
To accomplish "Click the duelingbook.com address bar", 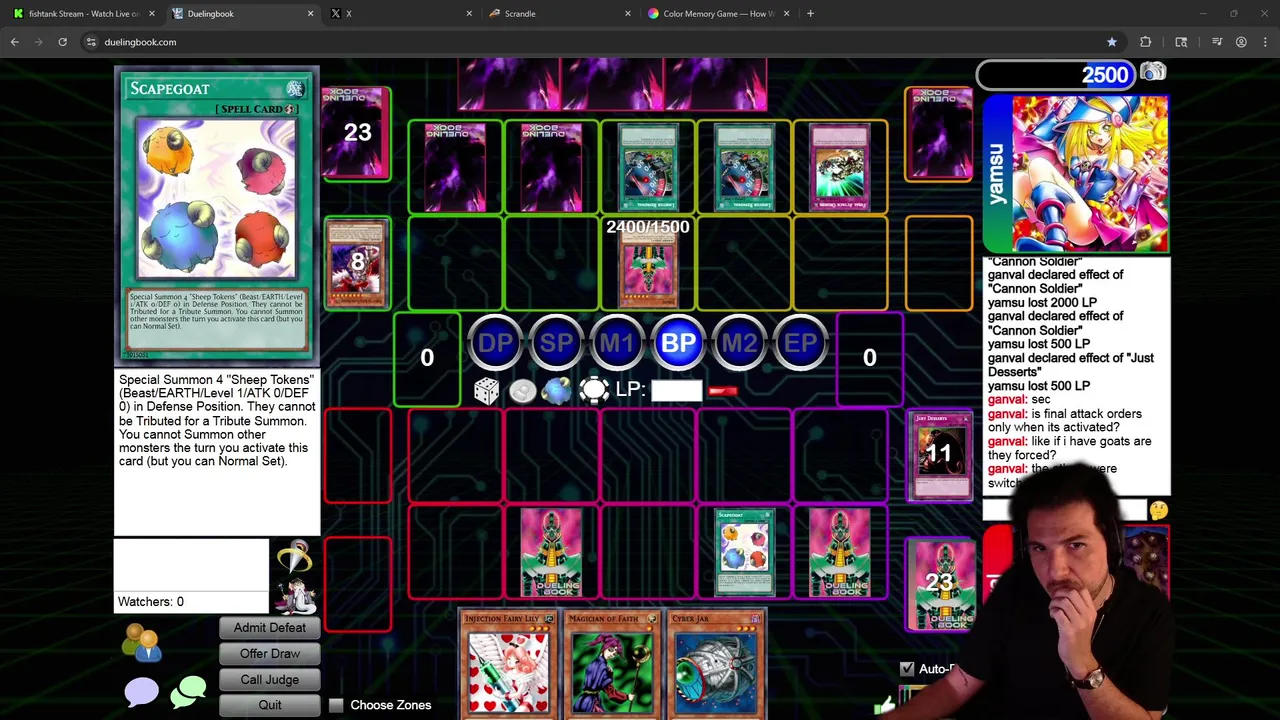I will point(600,42).
